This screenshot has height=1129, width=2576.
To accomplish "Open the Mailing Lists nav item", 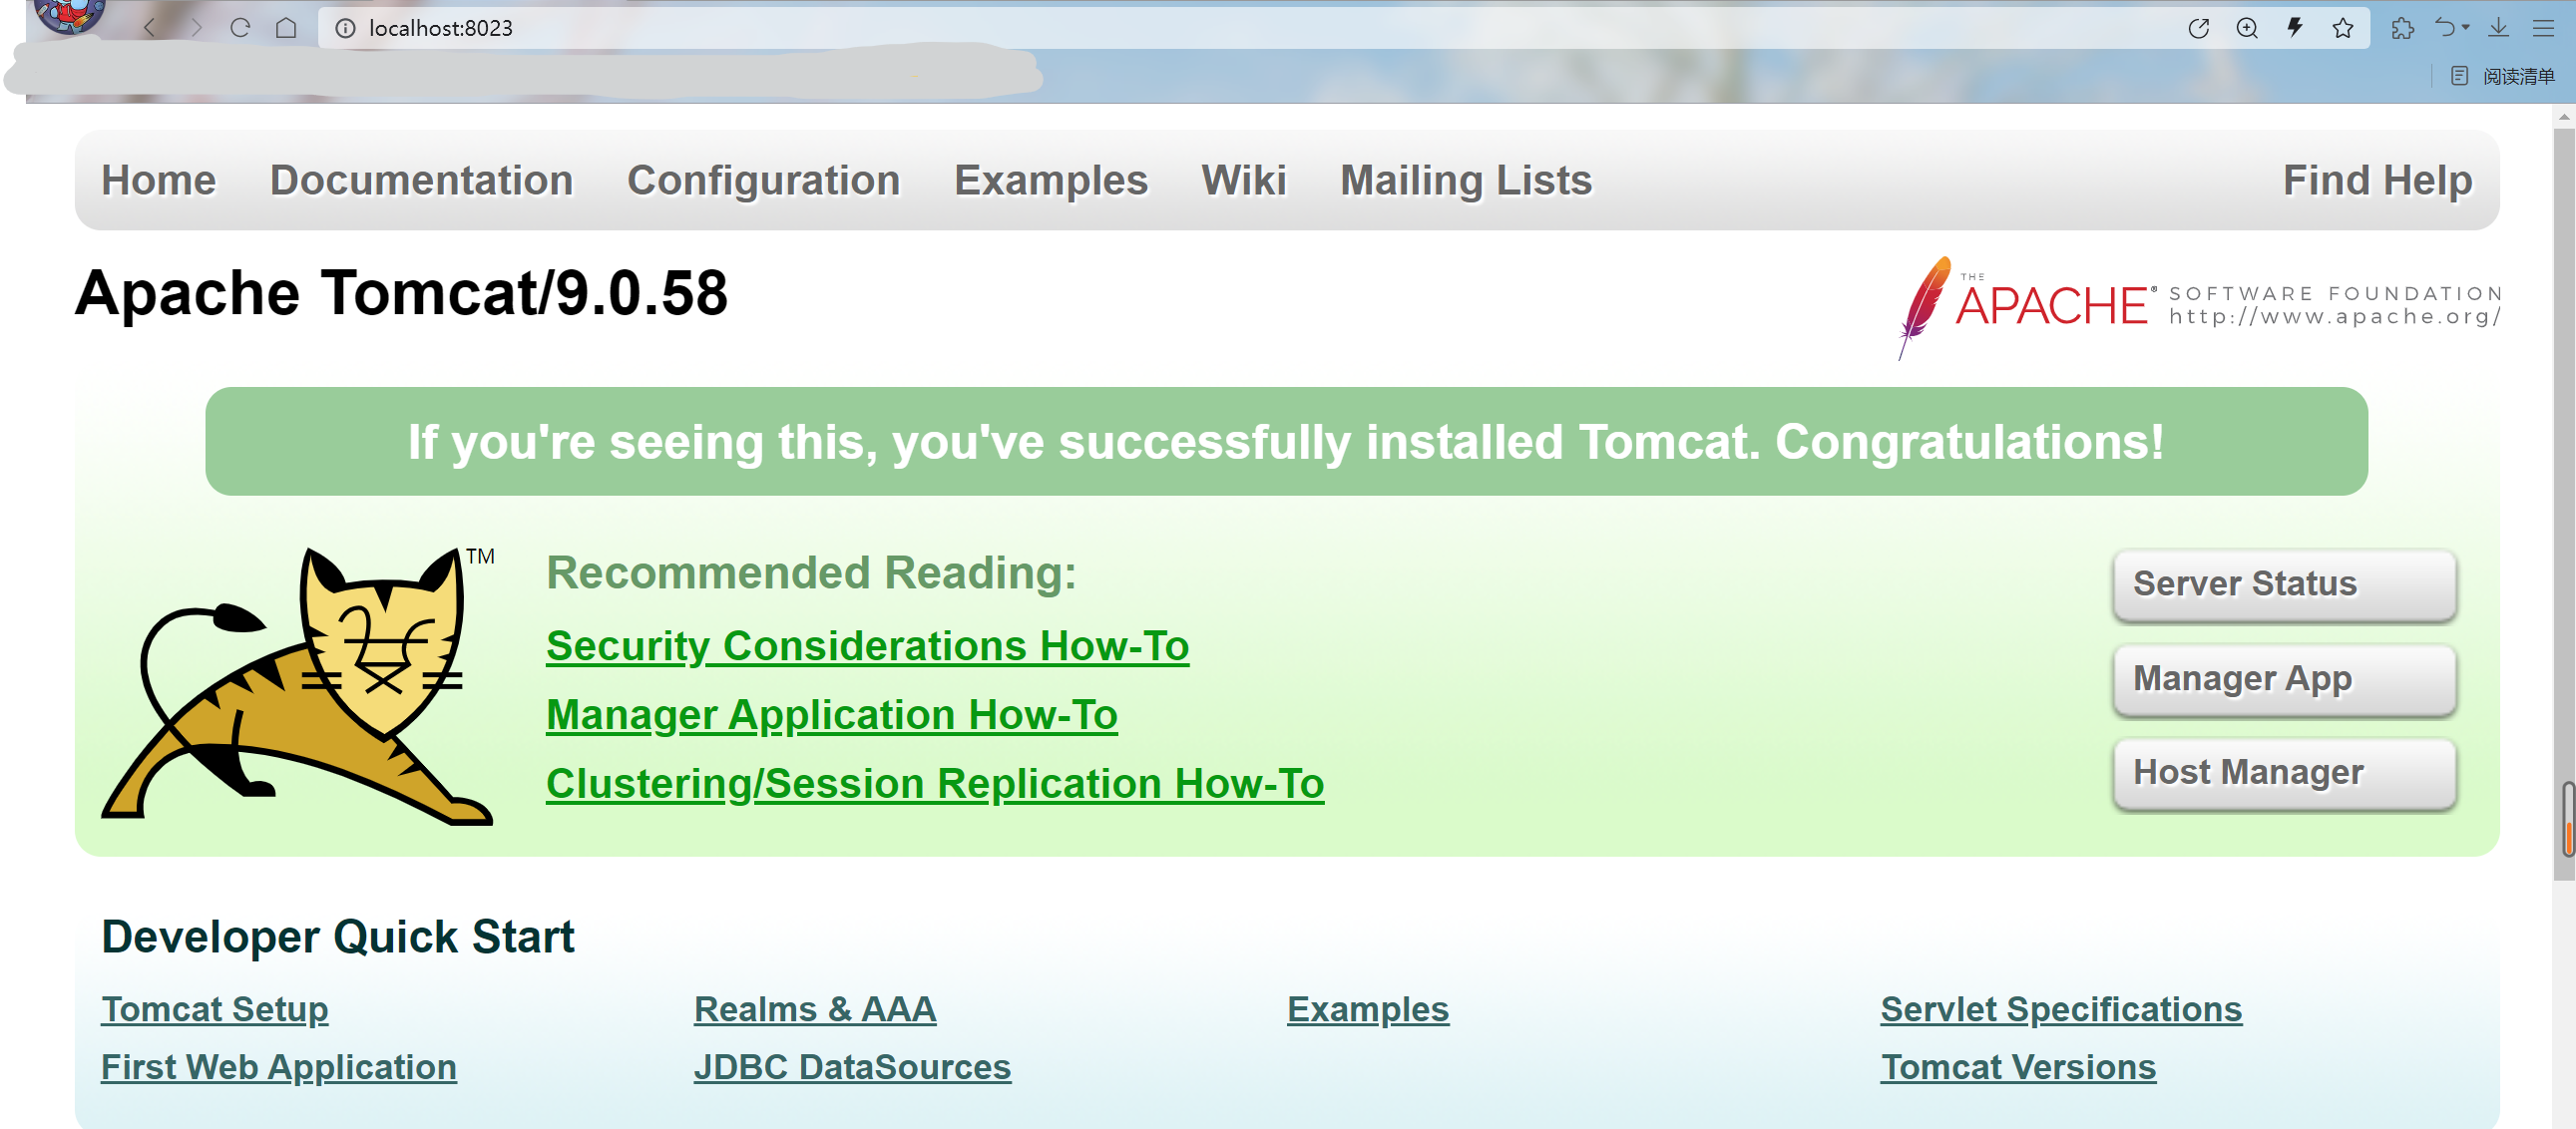I will [1465, 181].
